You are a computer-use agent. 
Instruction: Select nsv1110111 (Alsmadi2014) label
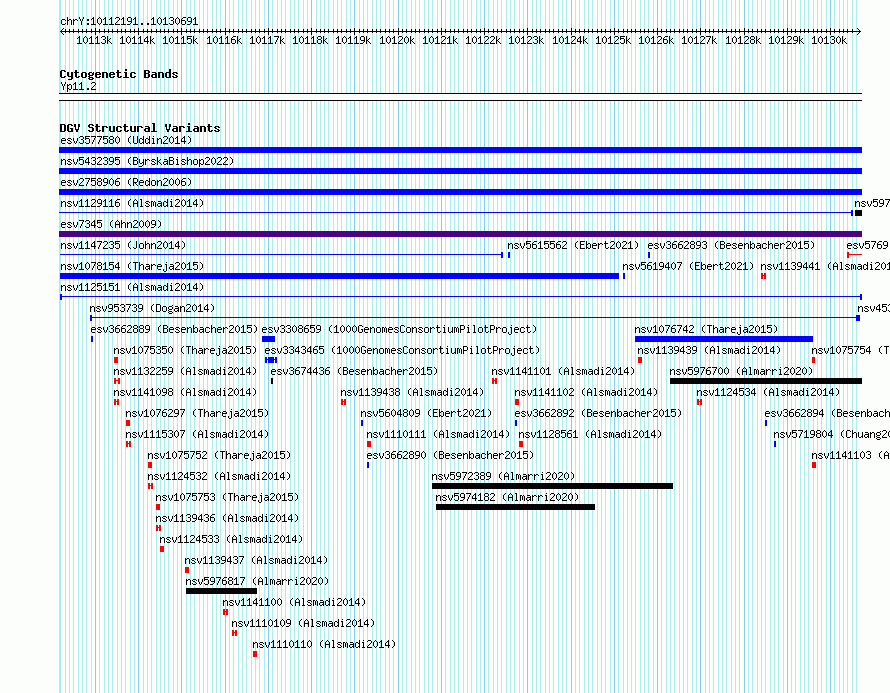pyautogui.click(x=438, y=434)
